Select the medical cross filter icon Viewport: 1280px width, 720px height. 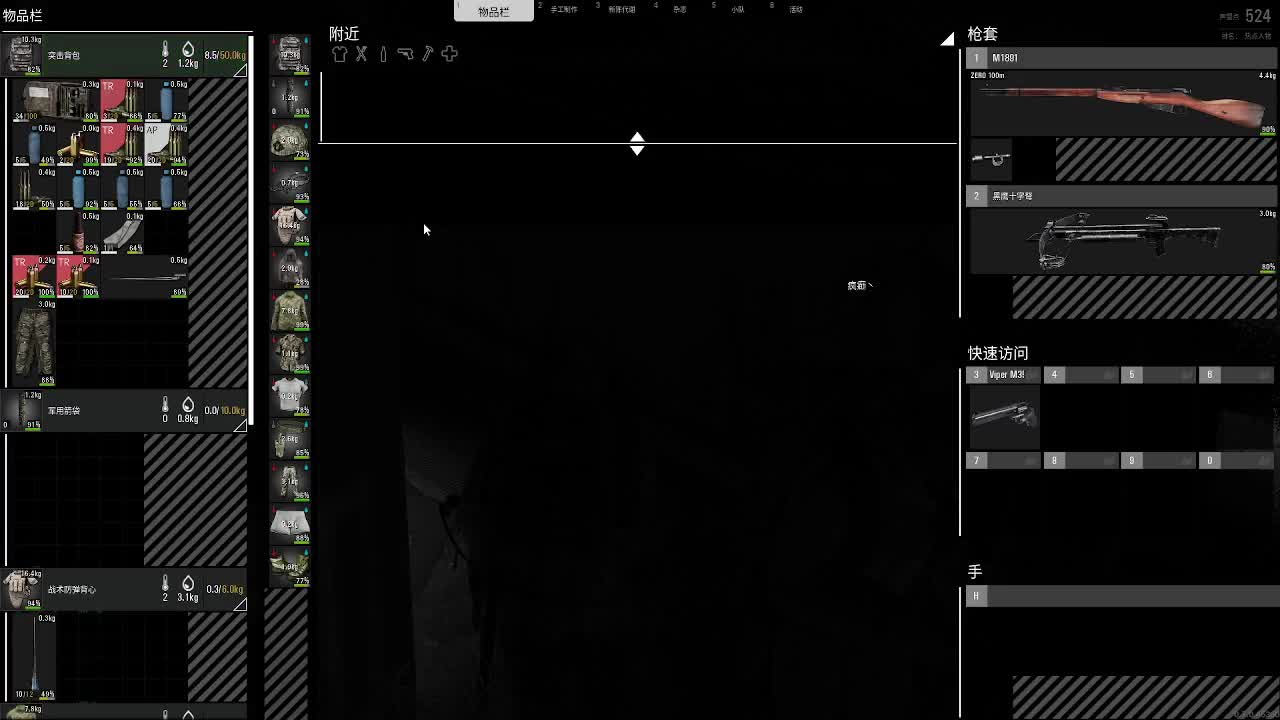coord(449,54)
